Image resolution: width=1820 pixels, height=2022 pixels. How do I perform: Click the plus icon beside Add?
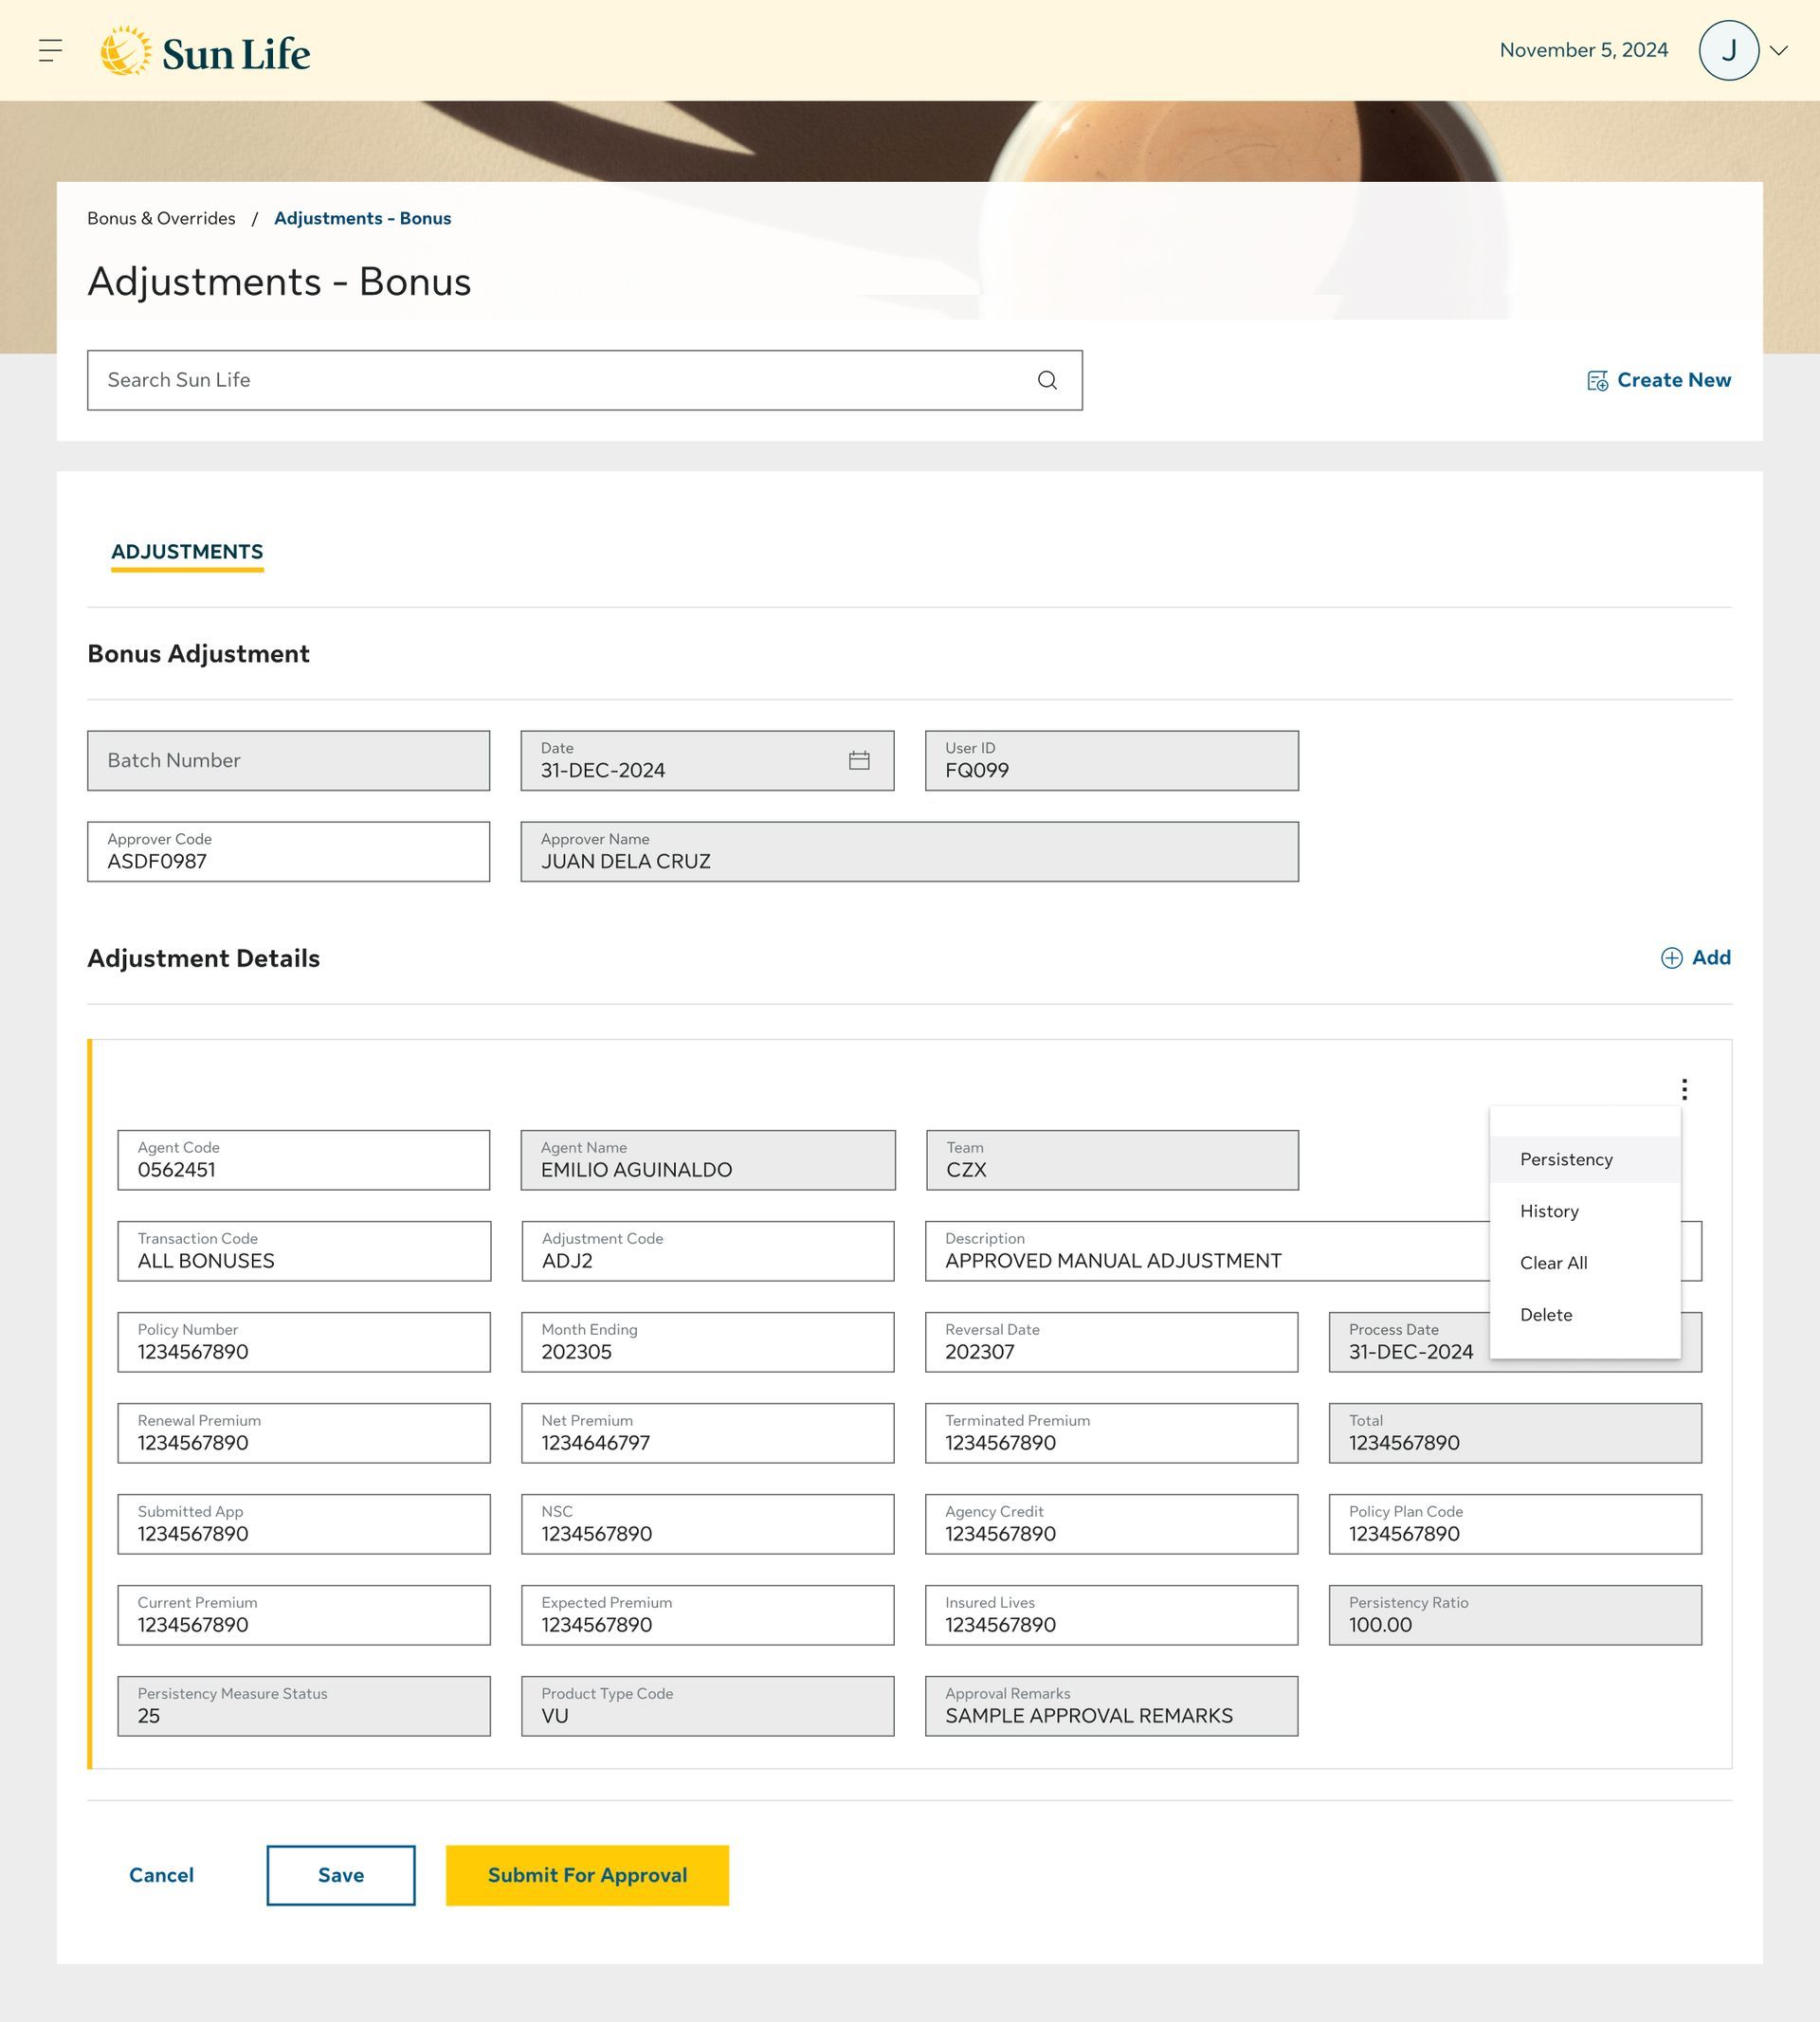(x=1671, y=958)
